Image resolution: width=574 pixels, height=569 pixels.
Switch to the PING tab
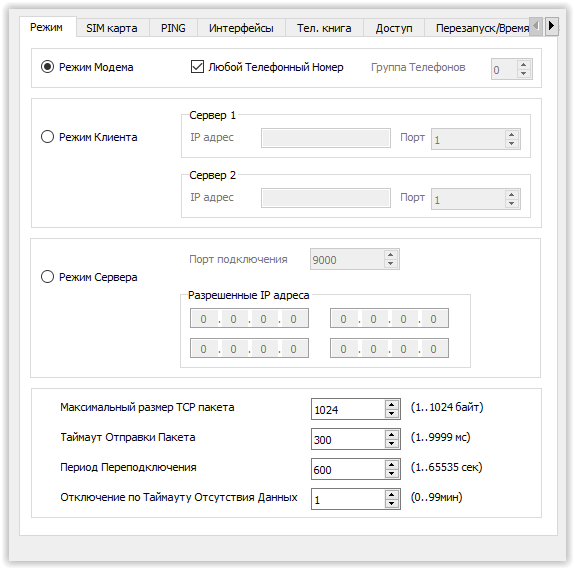(x=173, y=28)
